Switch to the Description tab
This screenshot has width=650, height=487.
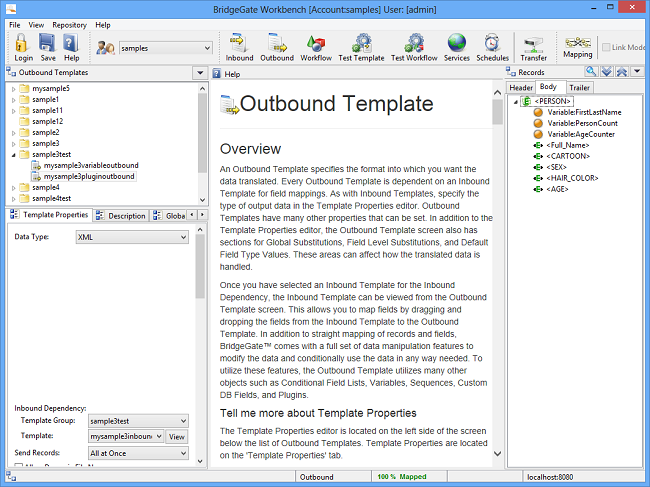point(121,216)
